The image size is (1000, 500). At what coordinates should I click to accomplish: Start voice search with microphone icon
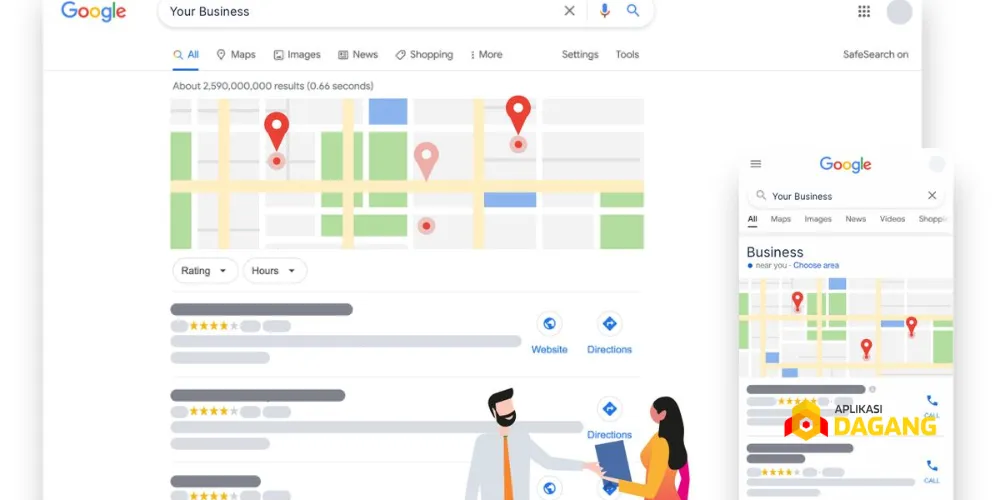605,11
